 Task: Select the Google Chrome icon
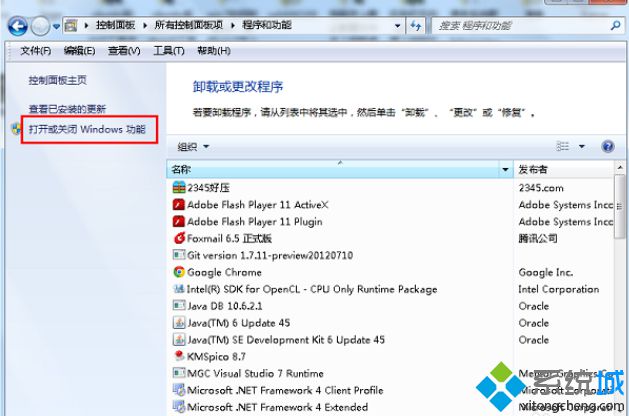coord(179,272)
